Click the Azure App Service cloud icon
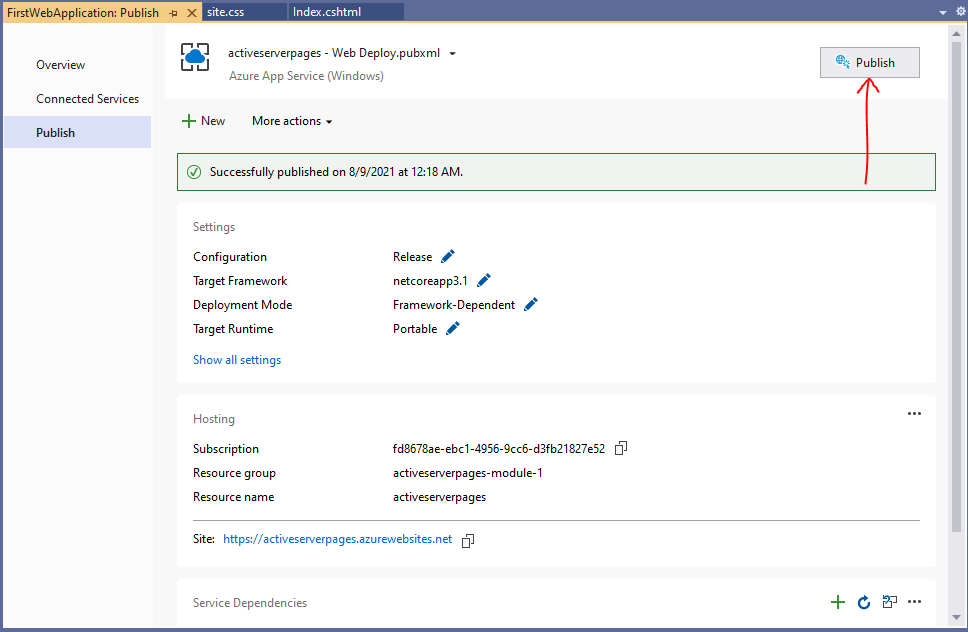 coord(195,57)
